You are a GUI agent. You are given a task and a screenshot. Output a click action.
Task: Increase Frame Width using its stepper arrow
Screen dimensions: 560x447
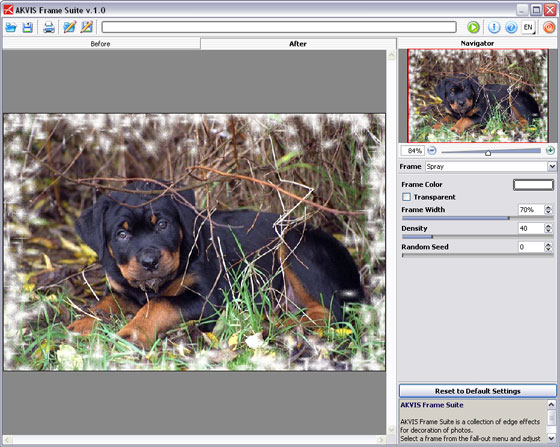point(548,207)
